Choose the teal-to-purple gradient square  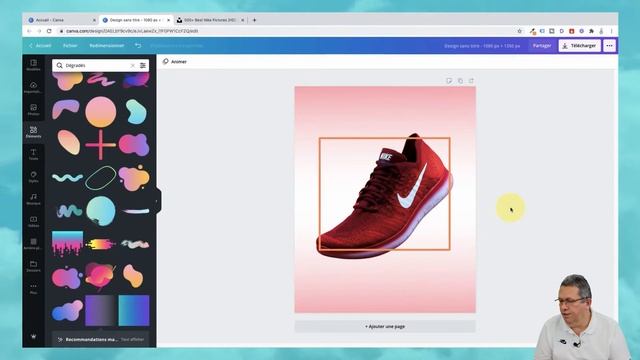click(x=134, y=311)
